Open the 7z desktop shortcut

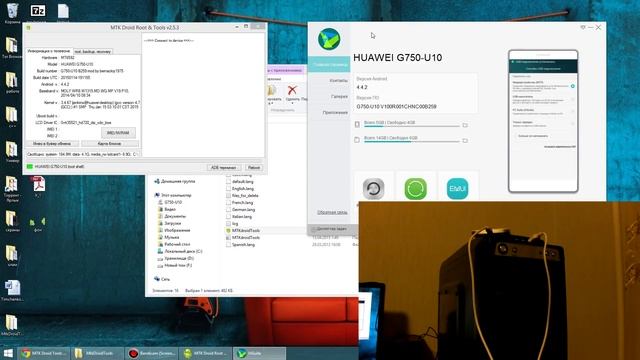(x=38, y=11)
